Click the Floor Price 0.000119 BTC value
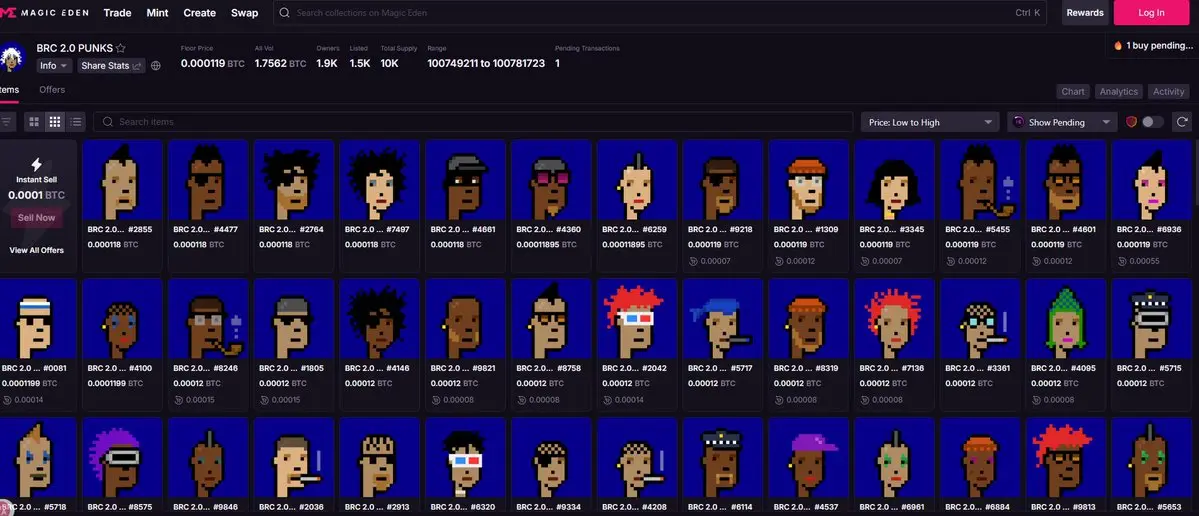 tap(213, 63)
